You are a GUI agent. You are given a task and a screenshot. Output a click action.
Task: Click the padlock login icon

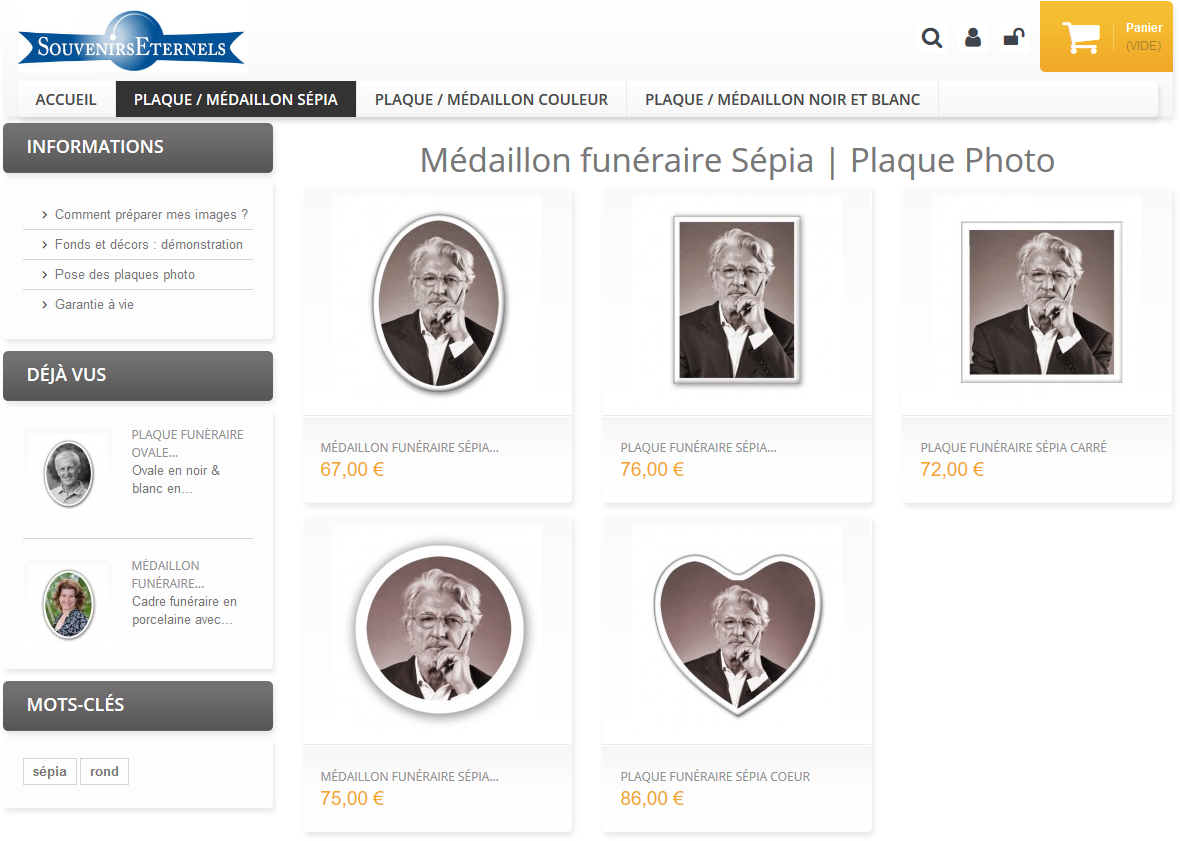tap(1013, 38)
